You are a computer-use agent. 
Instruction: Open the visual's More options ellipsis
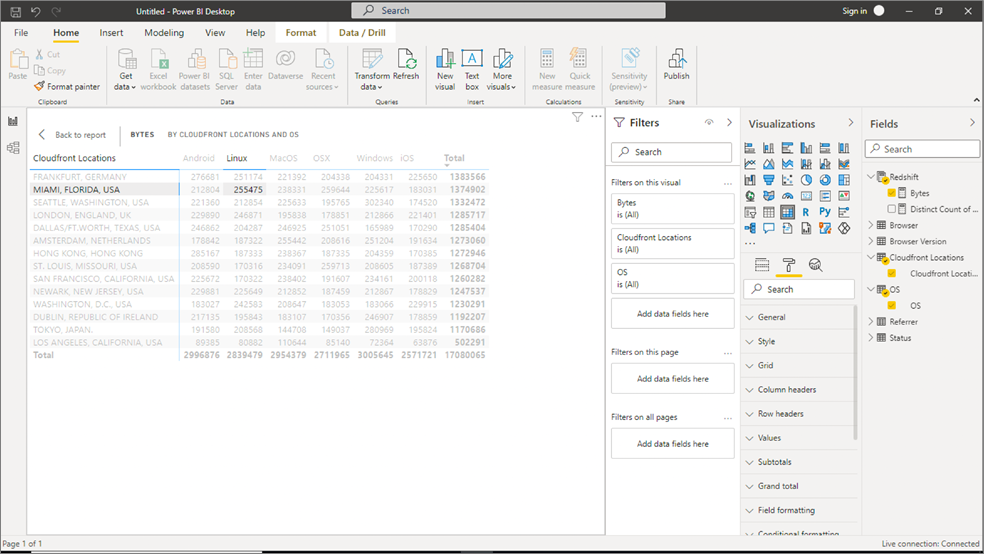[x=596, y=116]
